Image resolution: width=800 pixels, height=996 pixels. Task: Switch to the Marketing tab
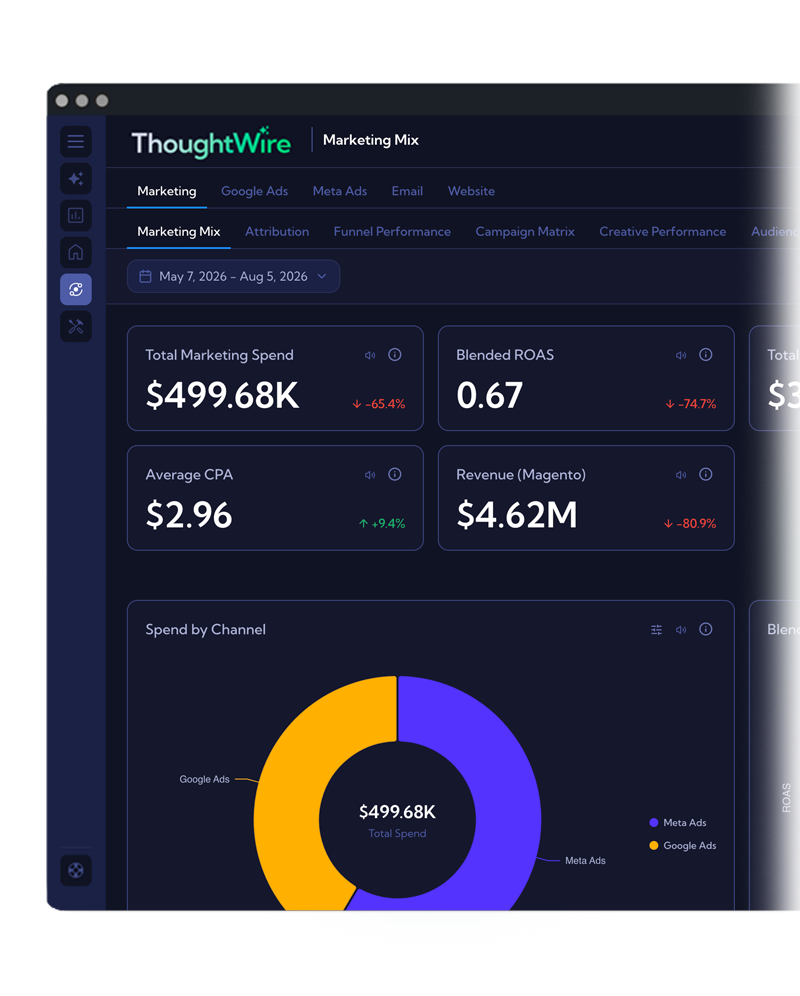click(x=166, y=191)
